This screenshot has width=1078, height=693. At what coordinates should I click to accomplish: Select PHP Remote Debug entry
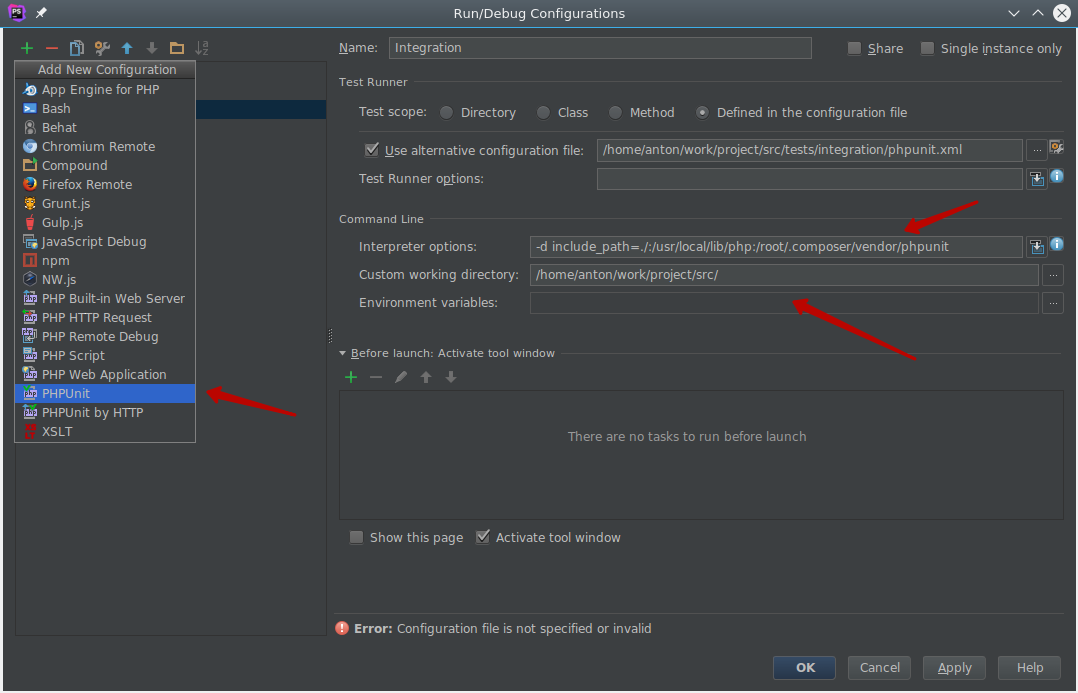(105, 337)
